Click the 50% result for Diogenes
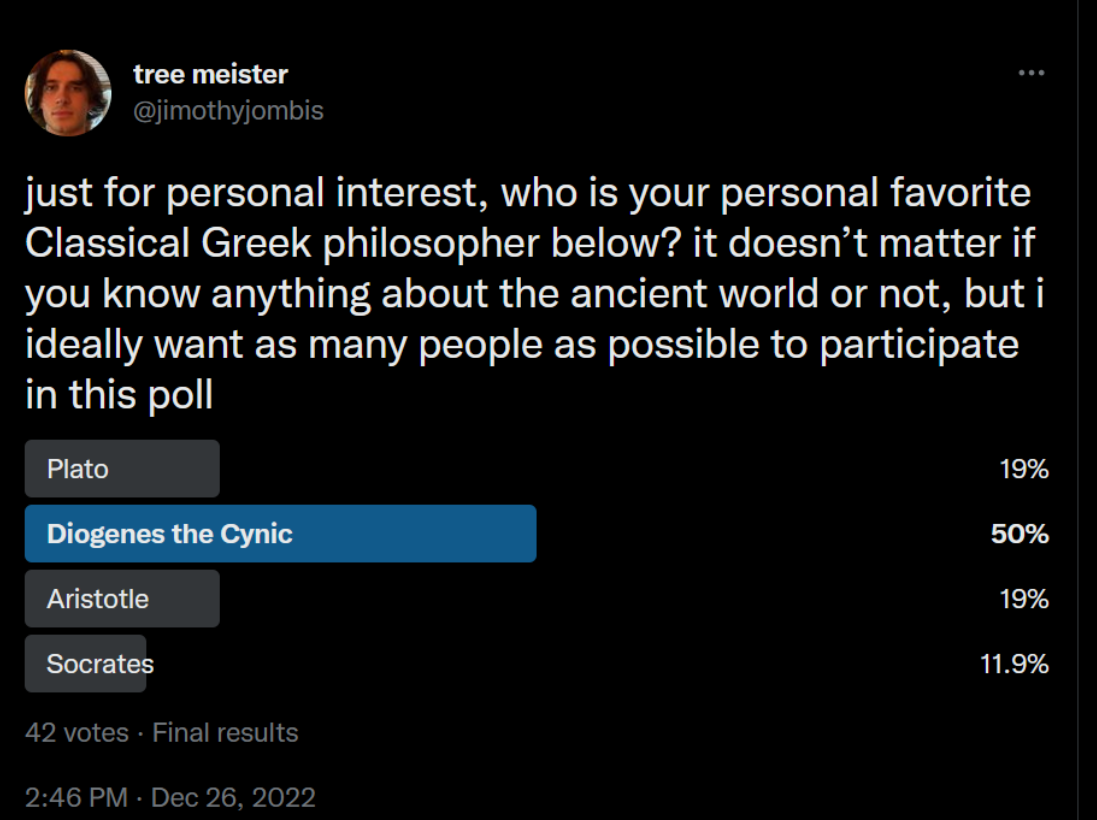The height and width of the screenshot is (820, 1097). (x=1019, y=534)
